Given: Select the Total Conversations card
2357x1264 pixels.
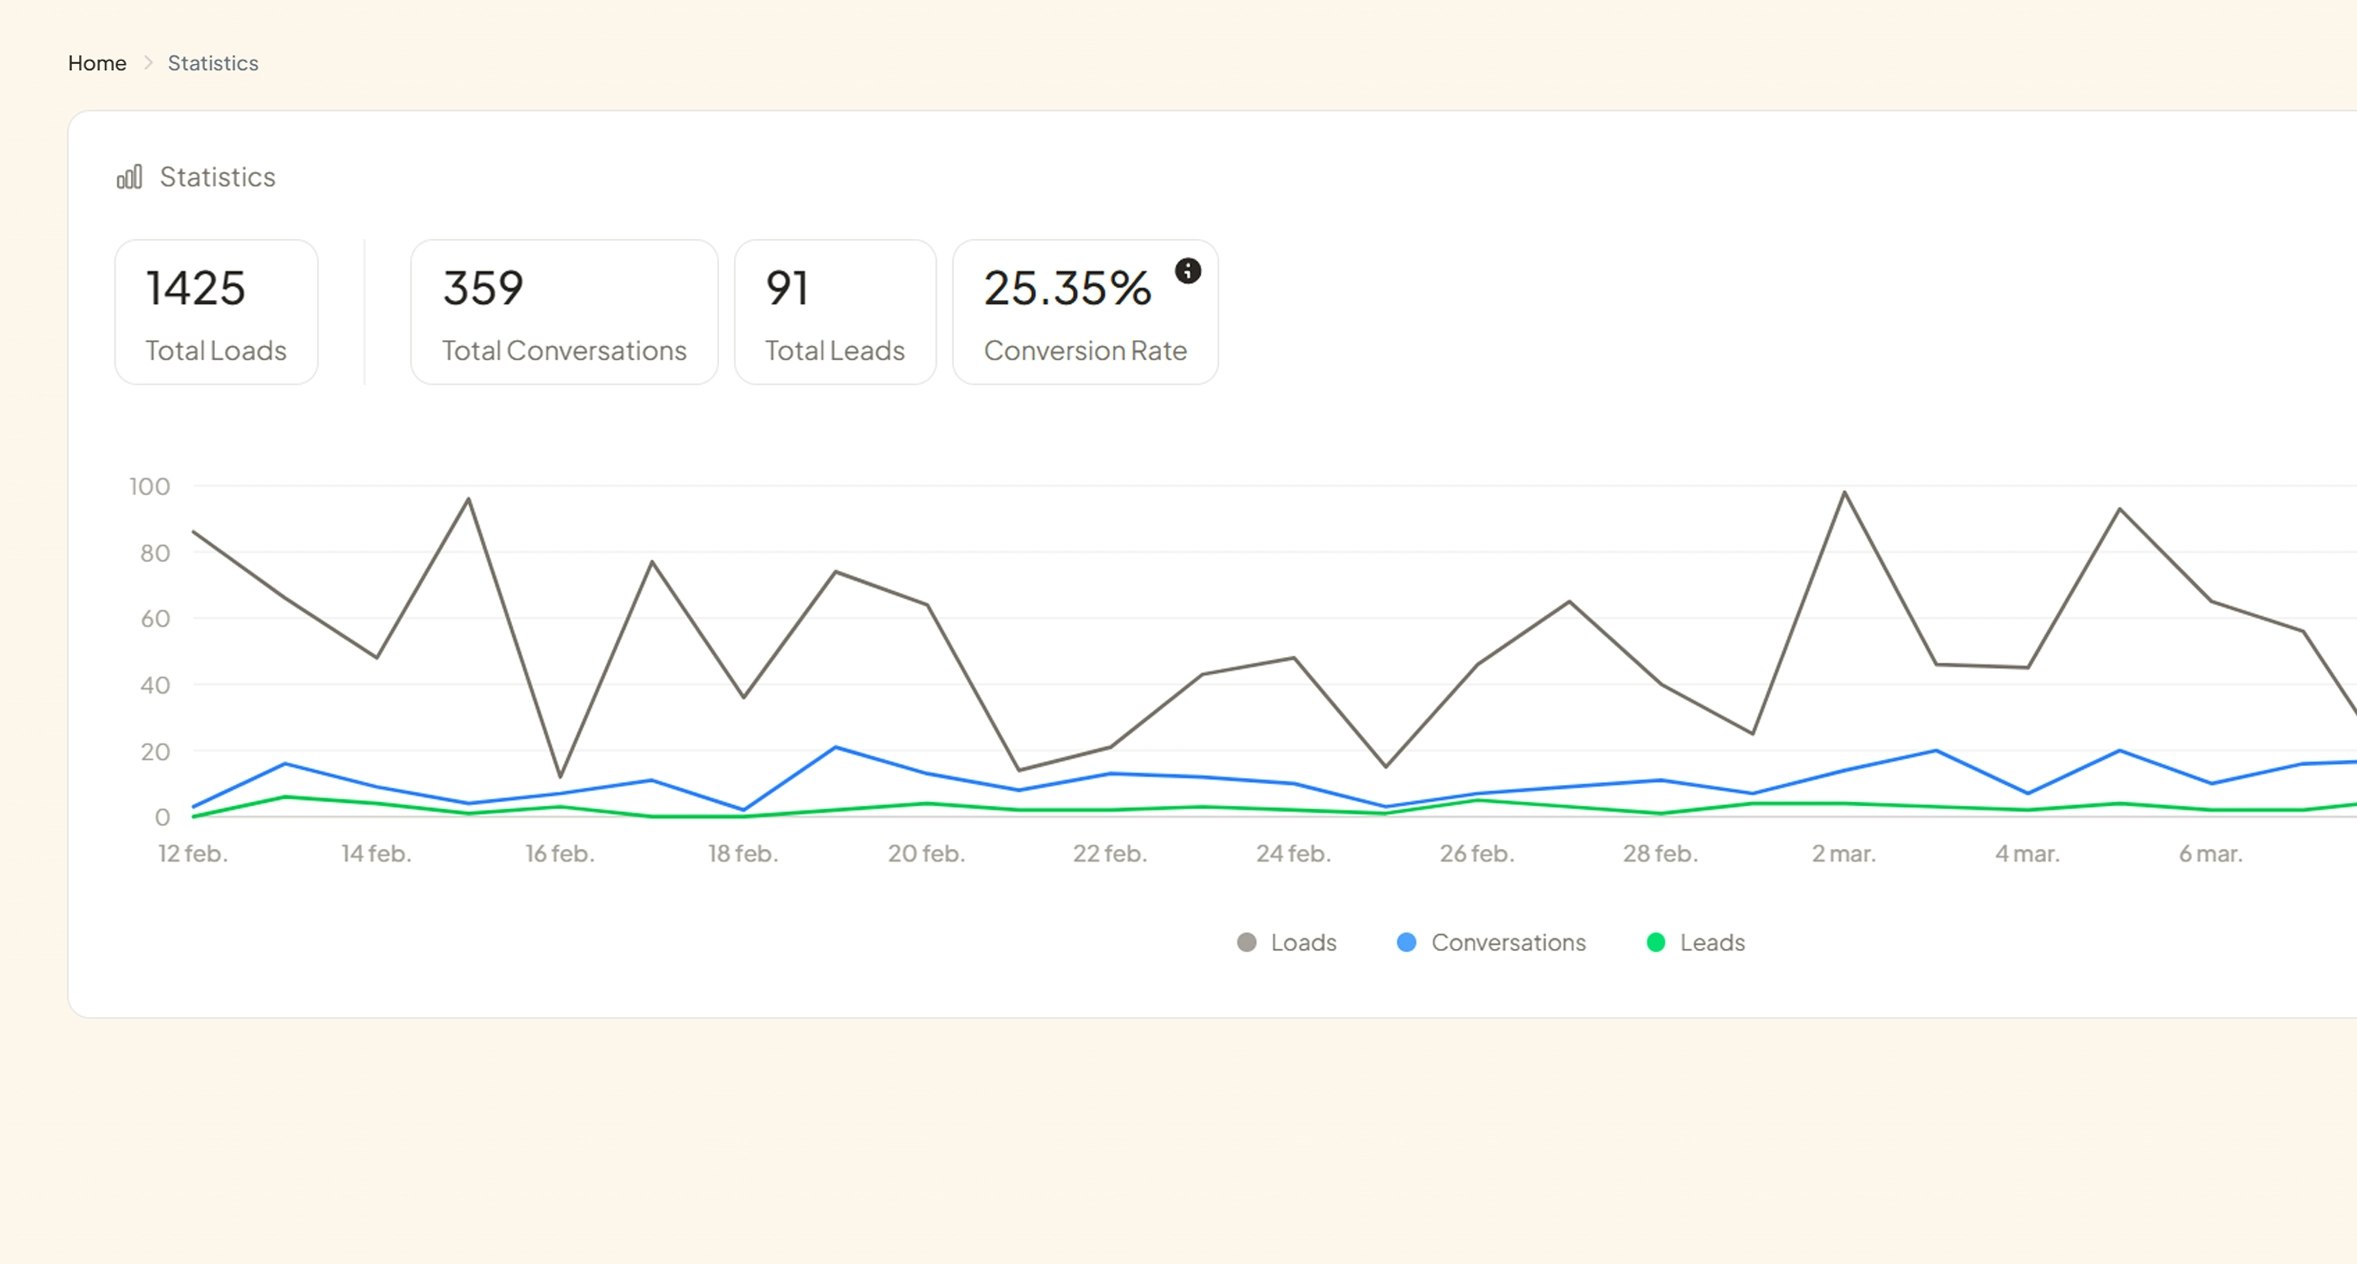Looking at the screenshot, I should [x=564, y=312].
